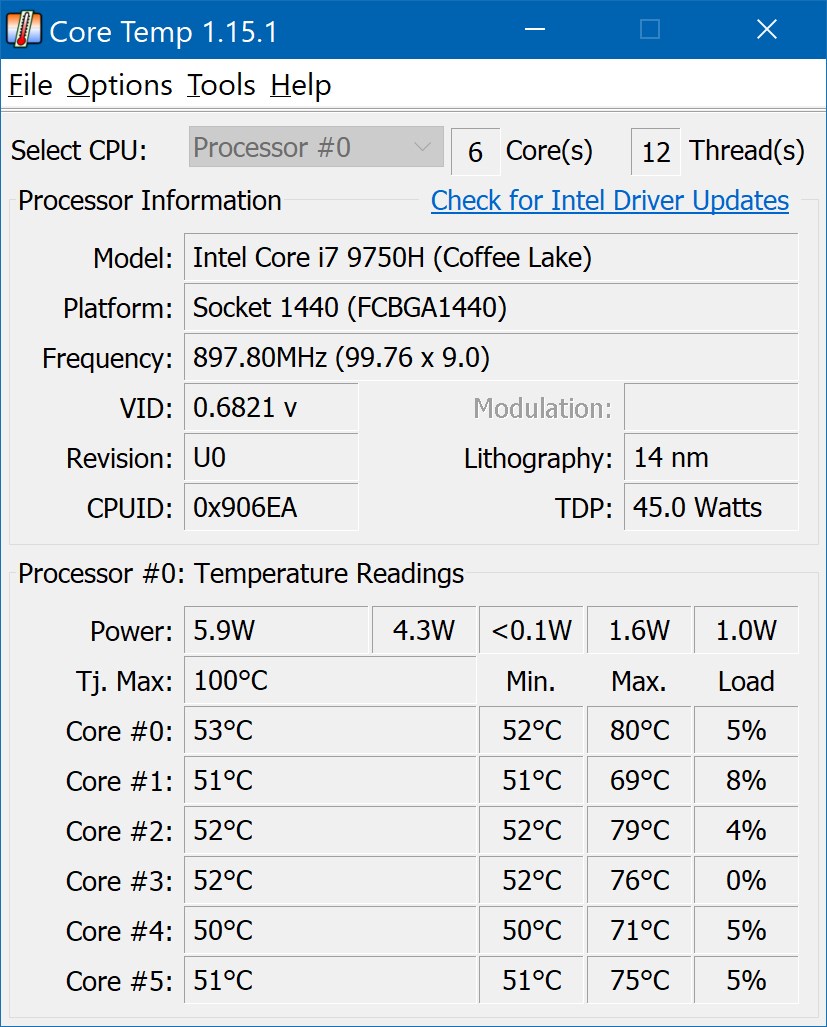Click the Min. column header
Screen dimensions: 827x1027
pos(531,681)
